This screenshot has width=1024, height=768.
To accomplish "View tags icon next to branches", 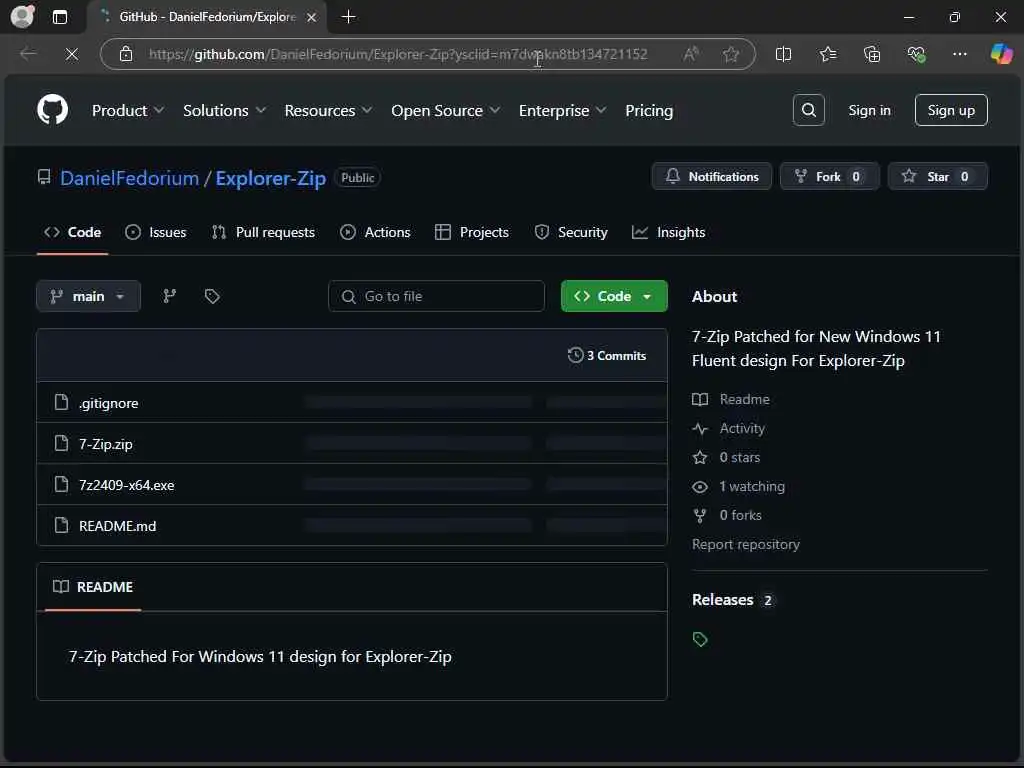I will click(212, 296).
